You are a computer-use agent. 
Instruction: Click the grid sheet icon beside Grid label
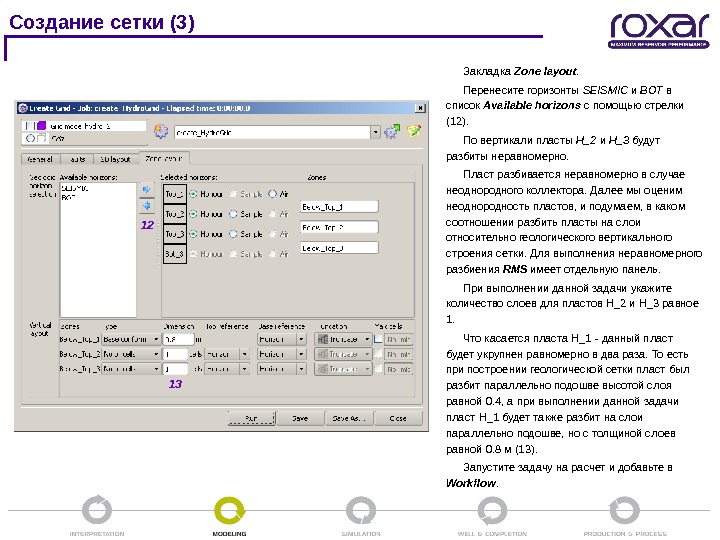(41, 138)
